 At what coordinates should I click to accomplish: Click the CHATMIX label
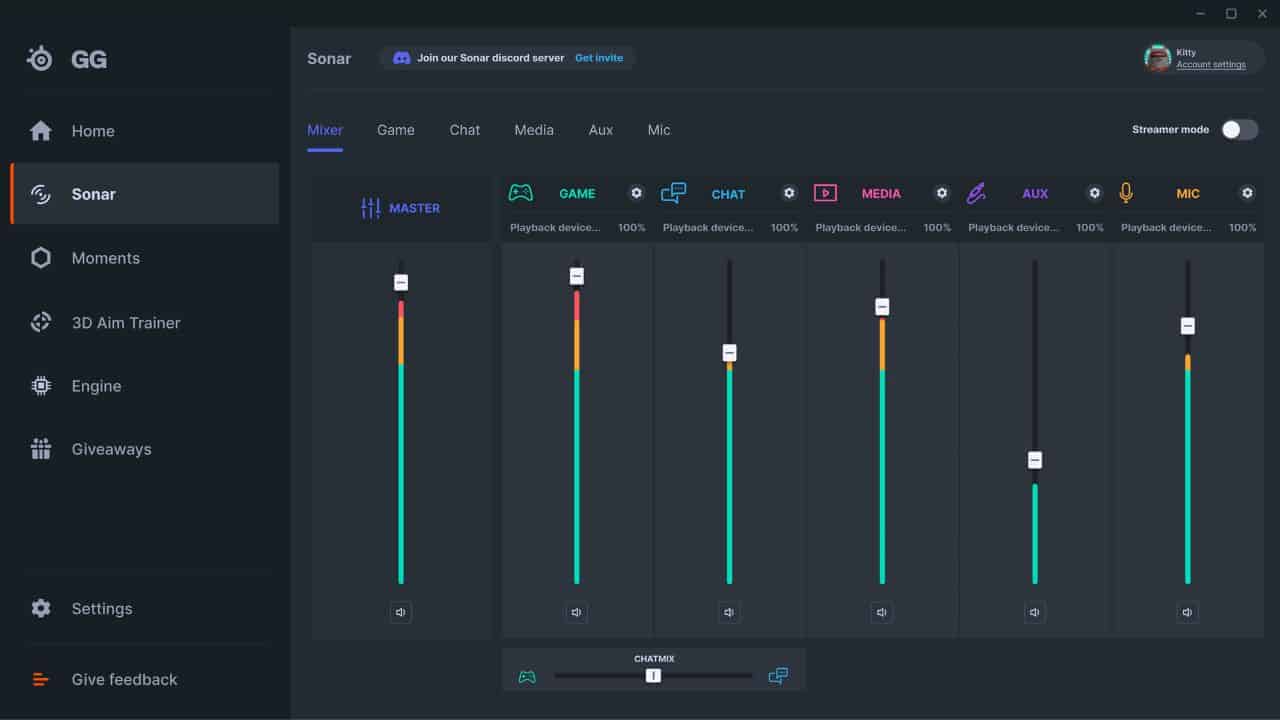click(654, 659)
